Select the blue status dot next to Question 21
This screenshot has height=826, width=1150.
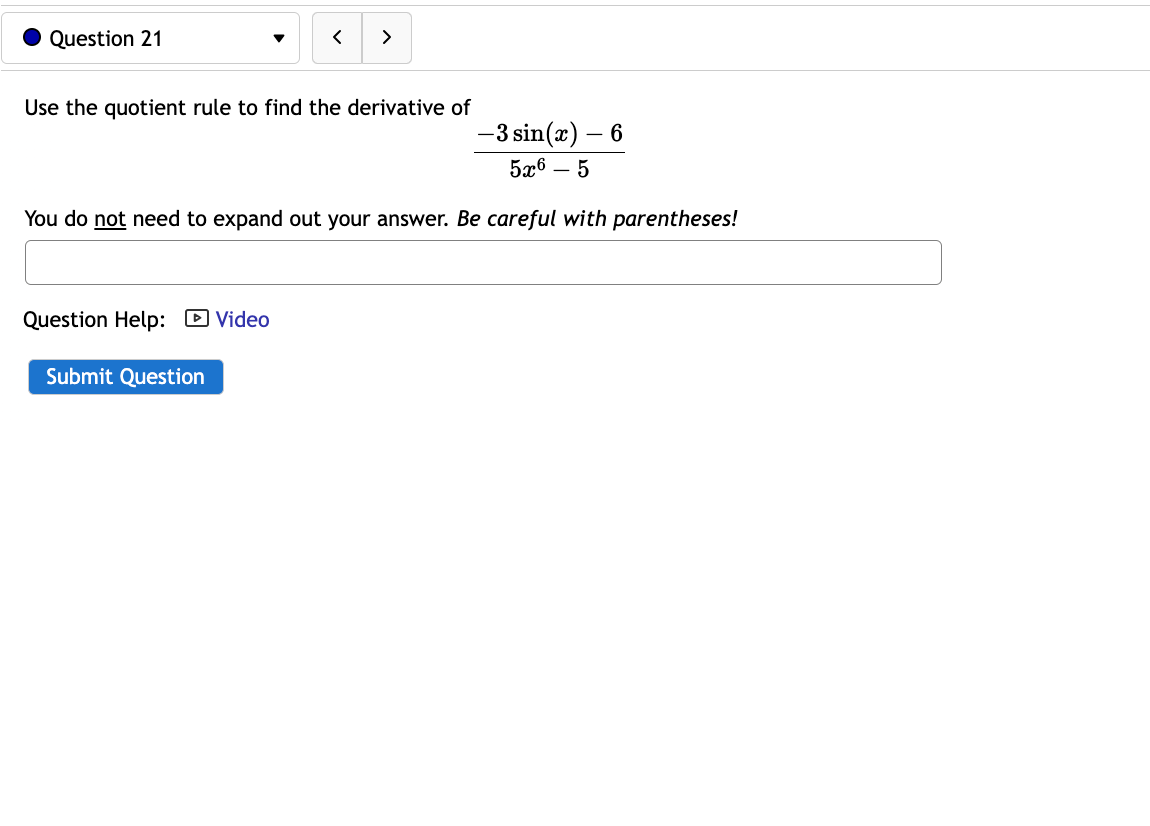31,37
